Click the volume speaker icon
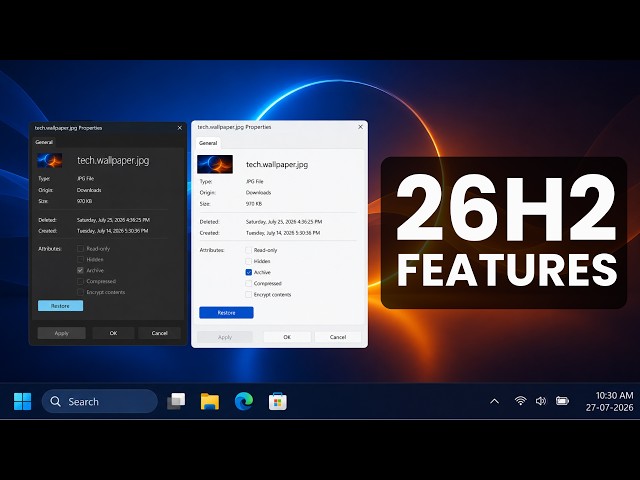Screen dimensions: 640x480 (x=541, y=401)
